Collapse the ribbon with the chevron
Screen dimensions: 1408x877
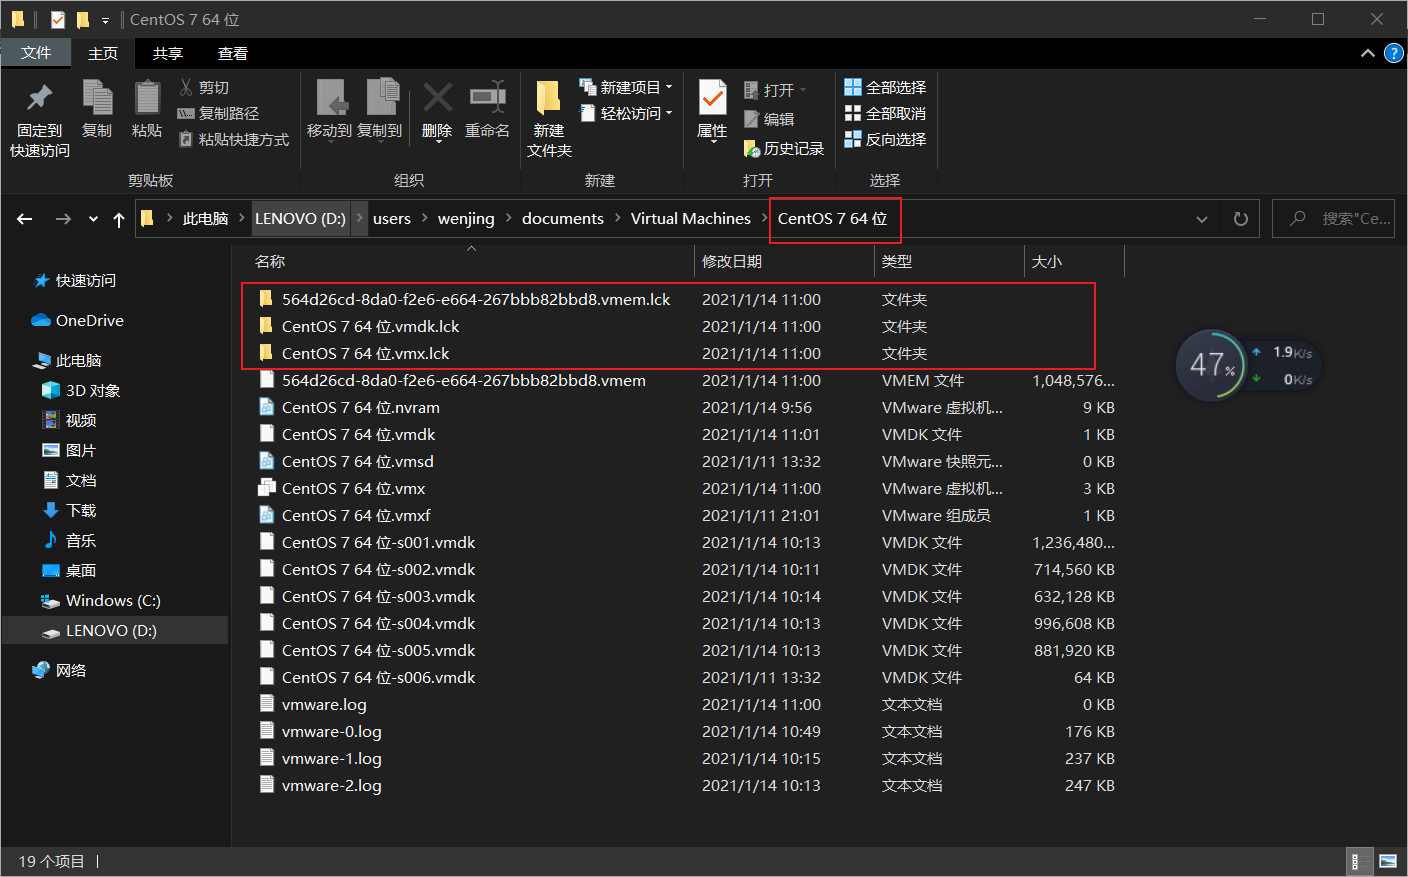click(1367, 53)
